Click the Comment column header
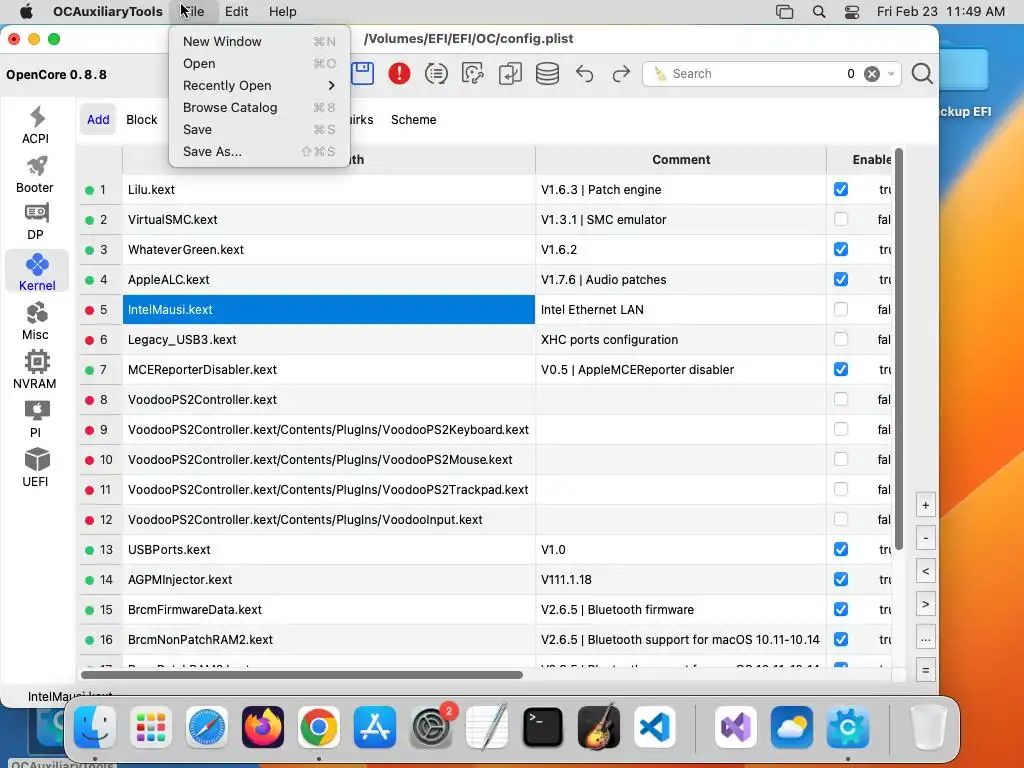 tap(680, 159)
